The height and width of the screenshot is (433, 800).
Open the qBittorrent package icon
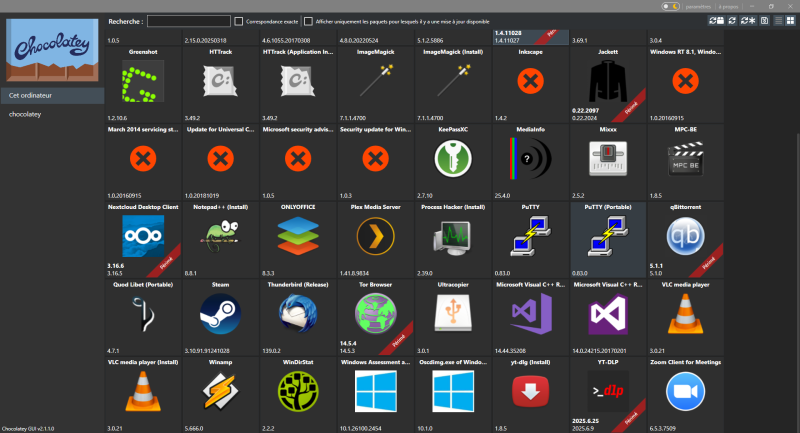click(x=685, y=236)
